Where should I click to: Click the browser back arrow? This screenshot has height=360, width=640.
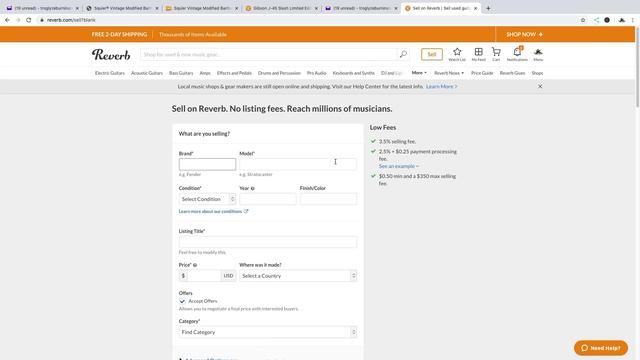(x=7, y=20)
